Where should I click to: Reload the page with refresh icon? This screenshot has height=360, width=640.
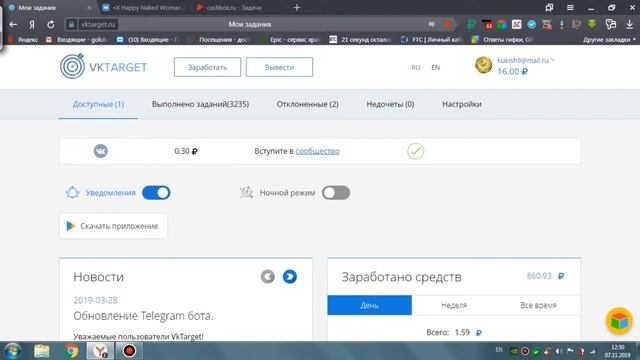(51, 24)
